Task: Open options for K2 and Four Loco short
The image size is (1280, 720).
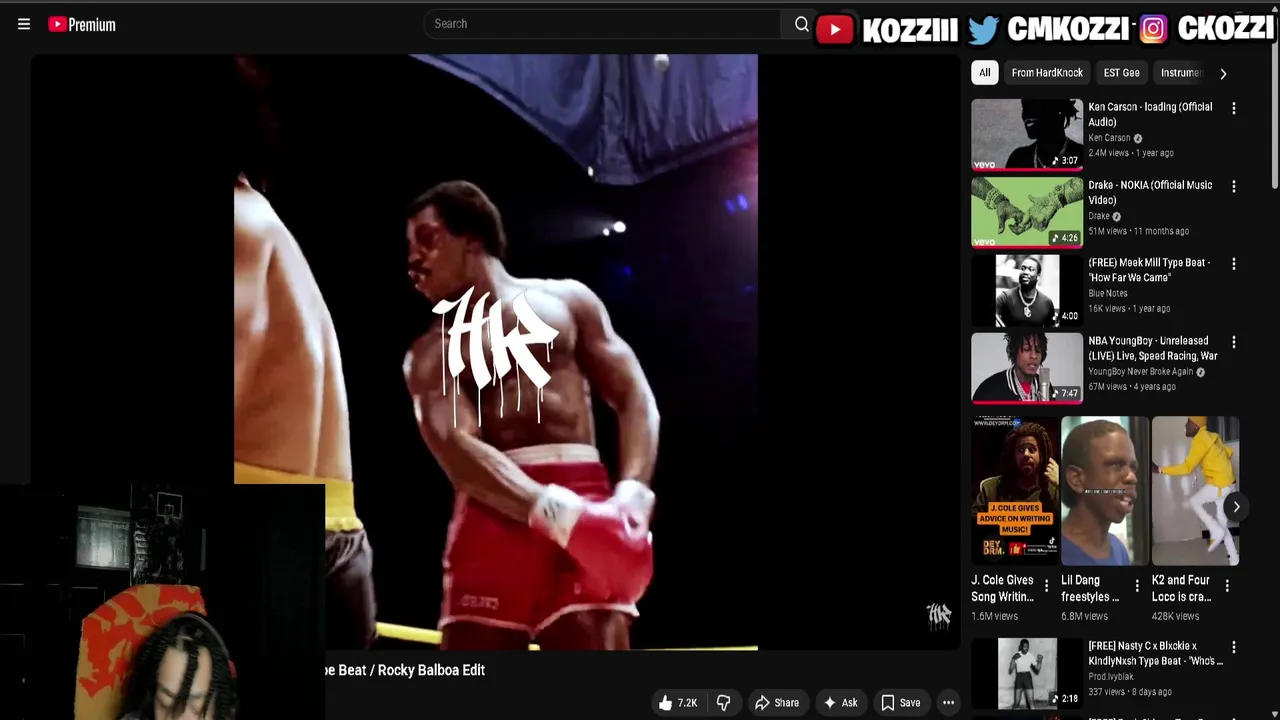Action: coord(1227,586)
